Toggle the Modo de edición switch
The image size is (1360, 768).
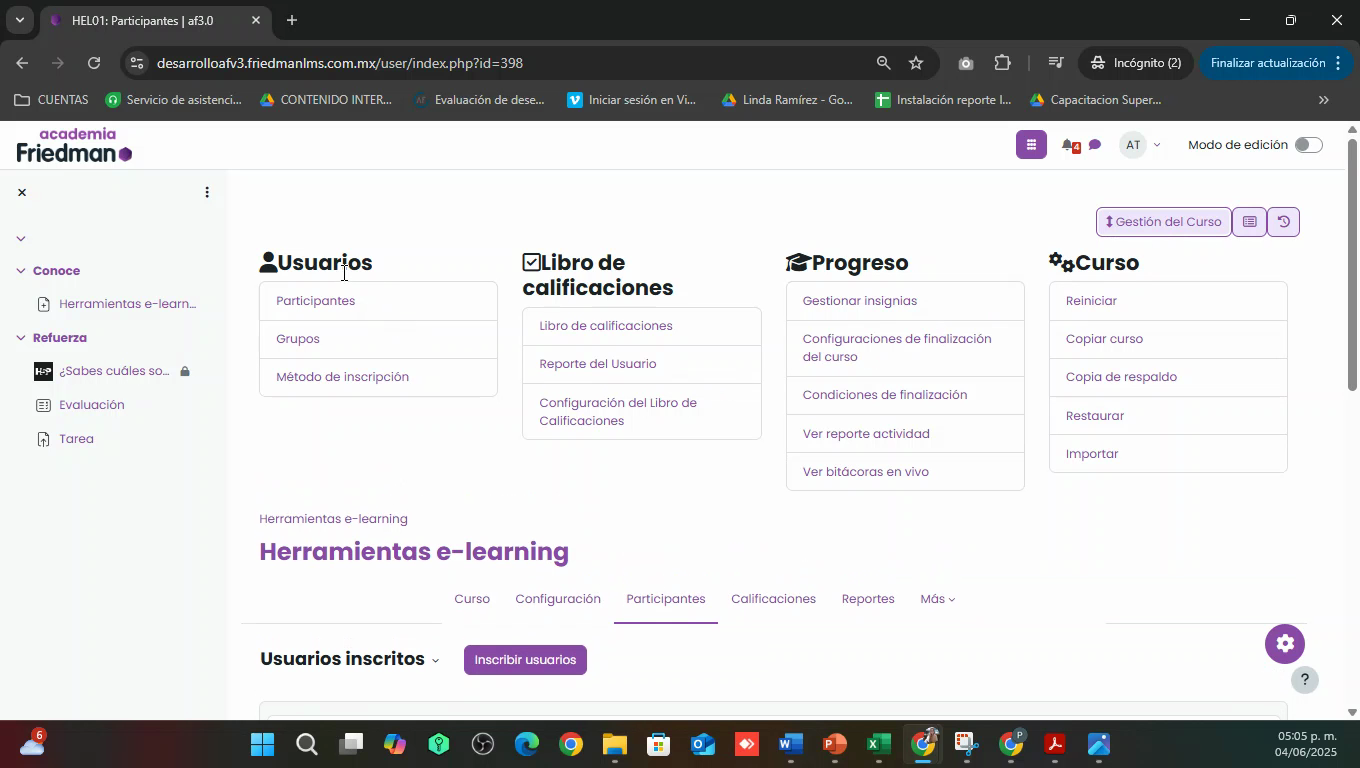coord(1308,145)
